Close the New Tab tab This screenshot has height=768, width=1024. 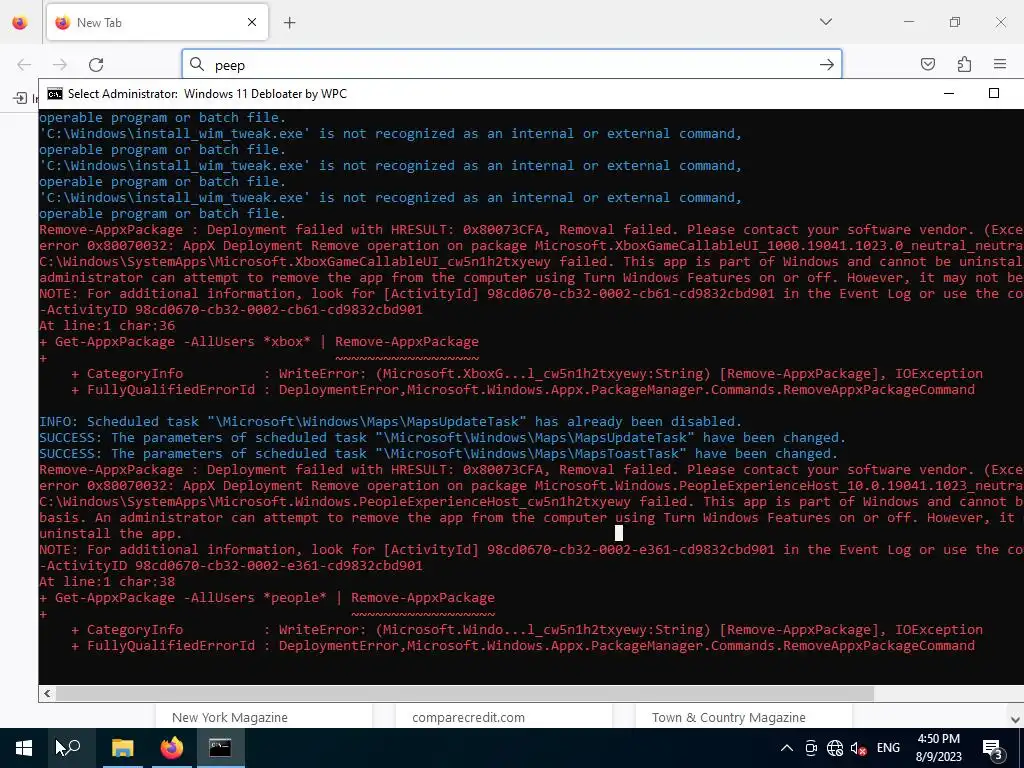(252, 22)
